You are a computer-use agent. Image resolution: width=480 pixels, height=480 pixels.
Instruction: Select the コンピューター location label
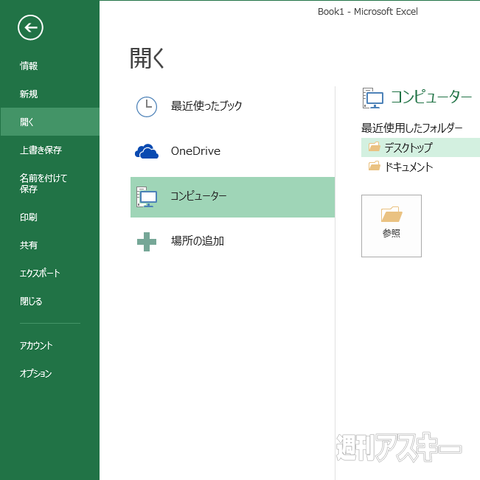[198, 196]
